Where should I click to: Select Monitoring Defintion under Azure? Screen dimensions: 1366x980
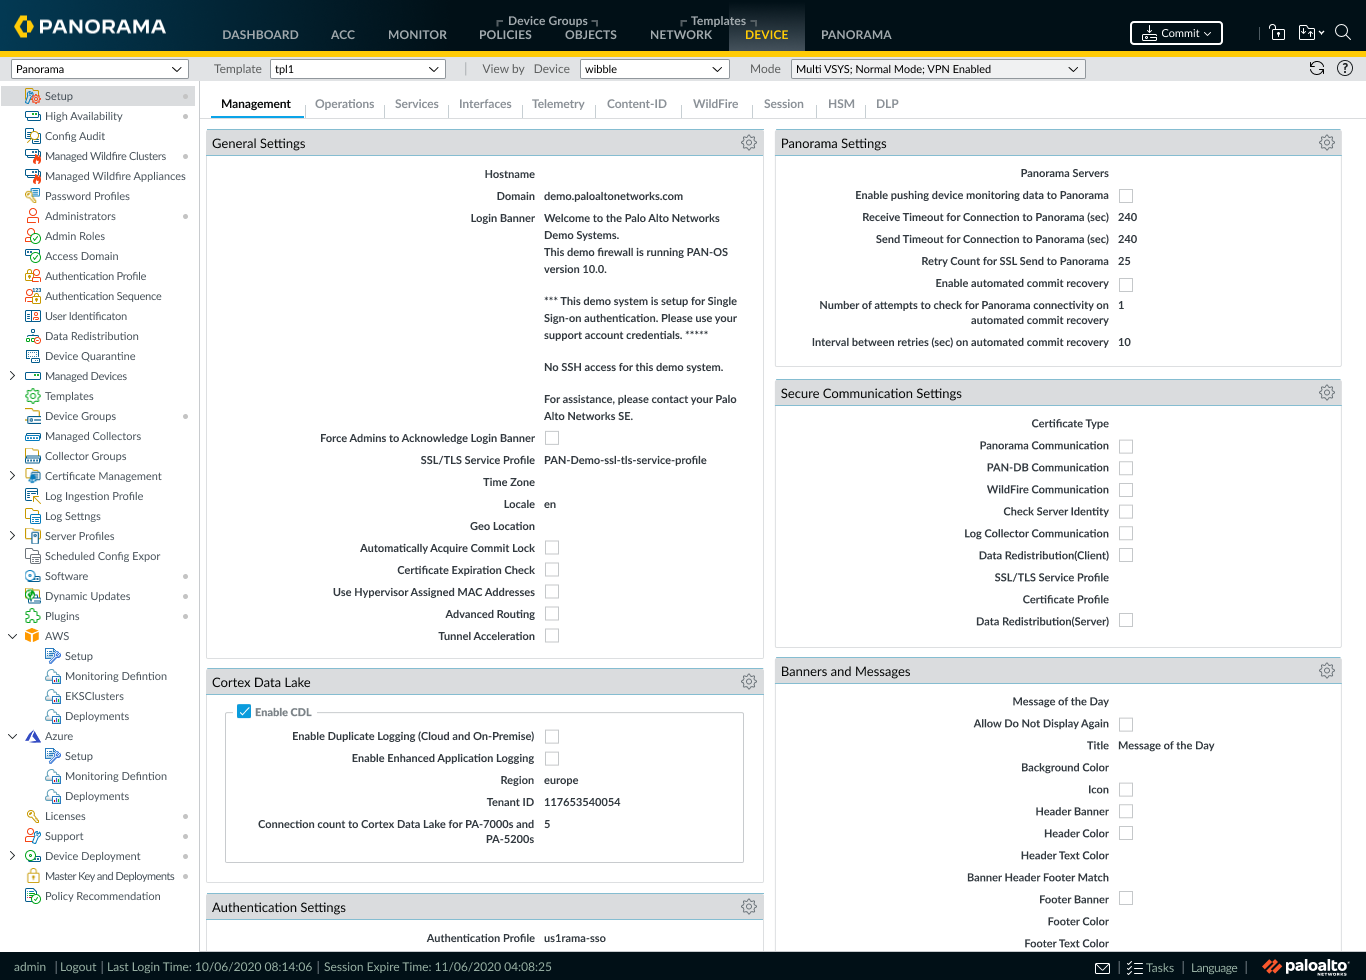pyautogui.click(x=116, y=776)
